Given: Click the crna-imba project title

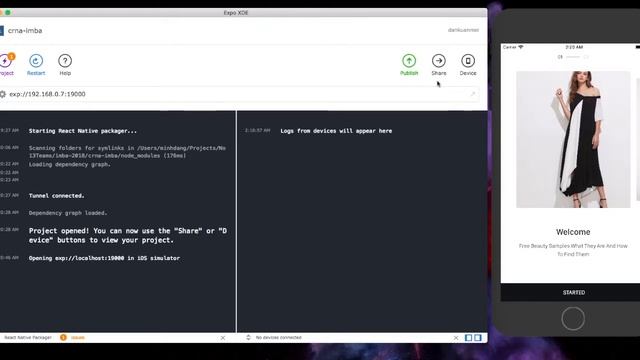Looking at the screenshot, I should click(x=25, y=31).
